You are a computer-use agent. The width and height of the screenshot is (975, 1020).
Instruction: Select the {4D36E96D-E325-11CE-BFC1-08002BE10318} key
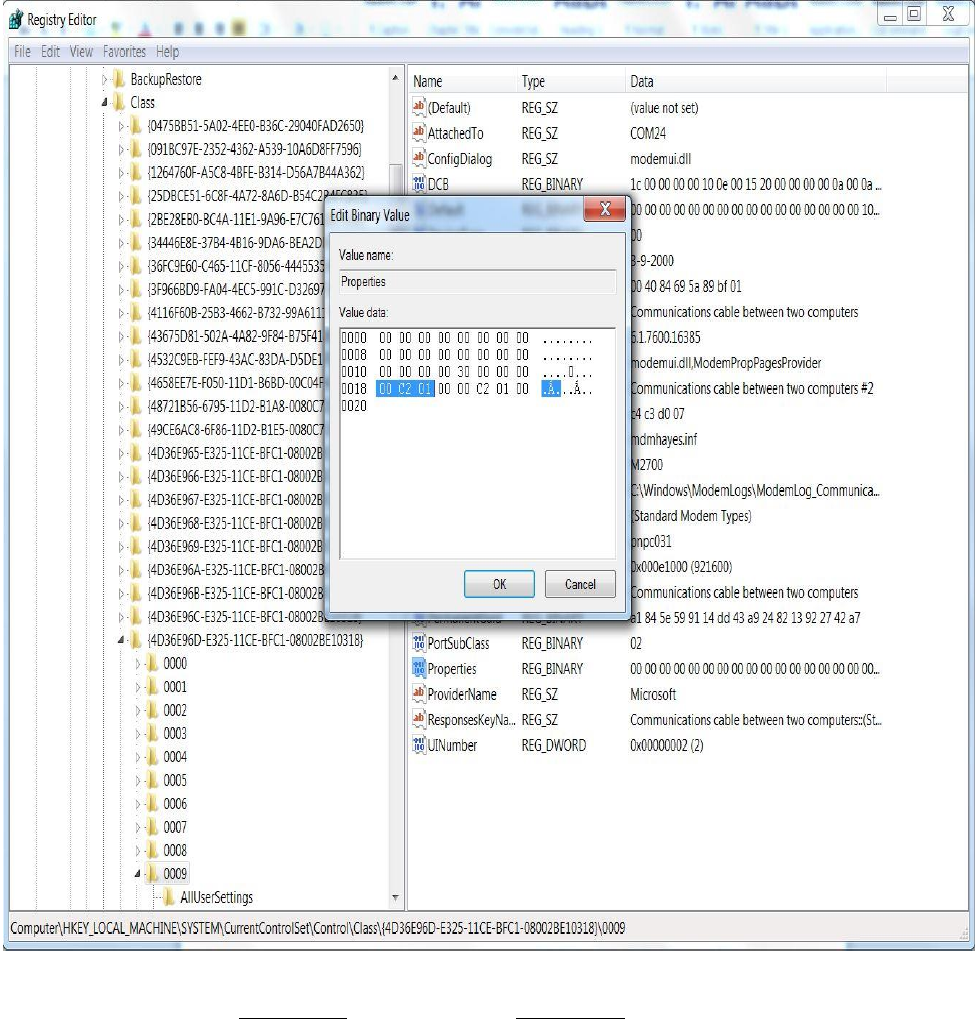[255, 640]
